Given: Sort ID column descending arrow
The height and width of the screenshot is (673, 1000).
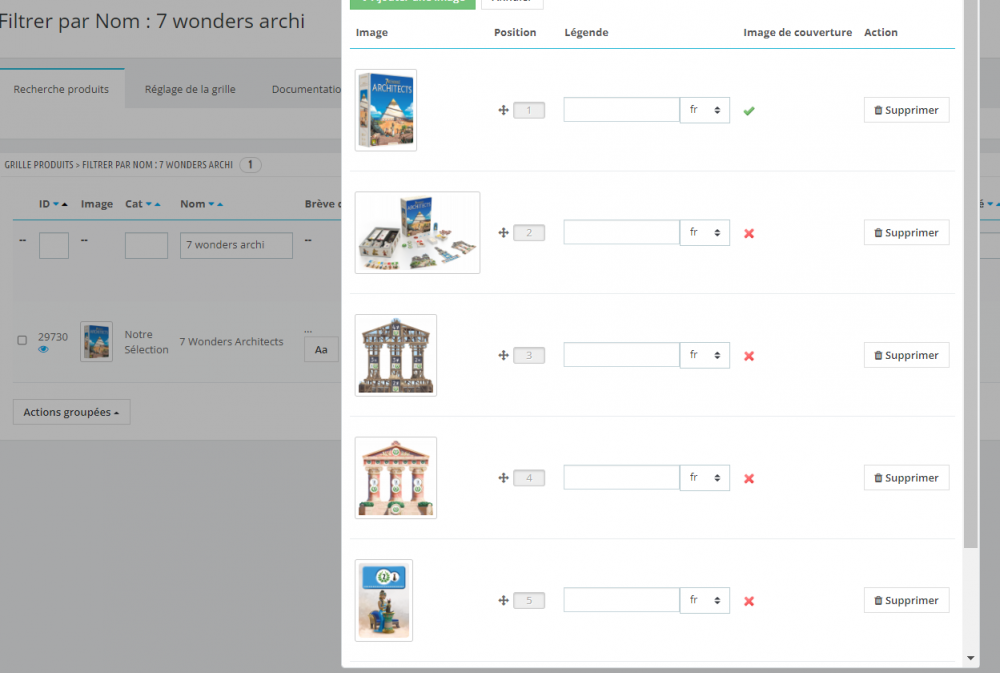Looking at the screenshot, I should coord(56,204).
